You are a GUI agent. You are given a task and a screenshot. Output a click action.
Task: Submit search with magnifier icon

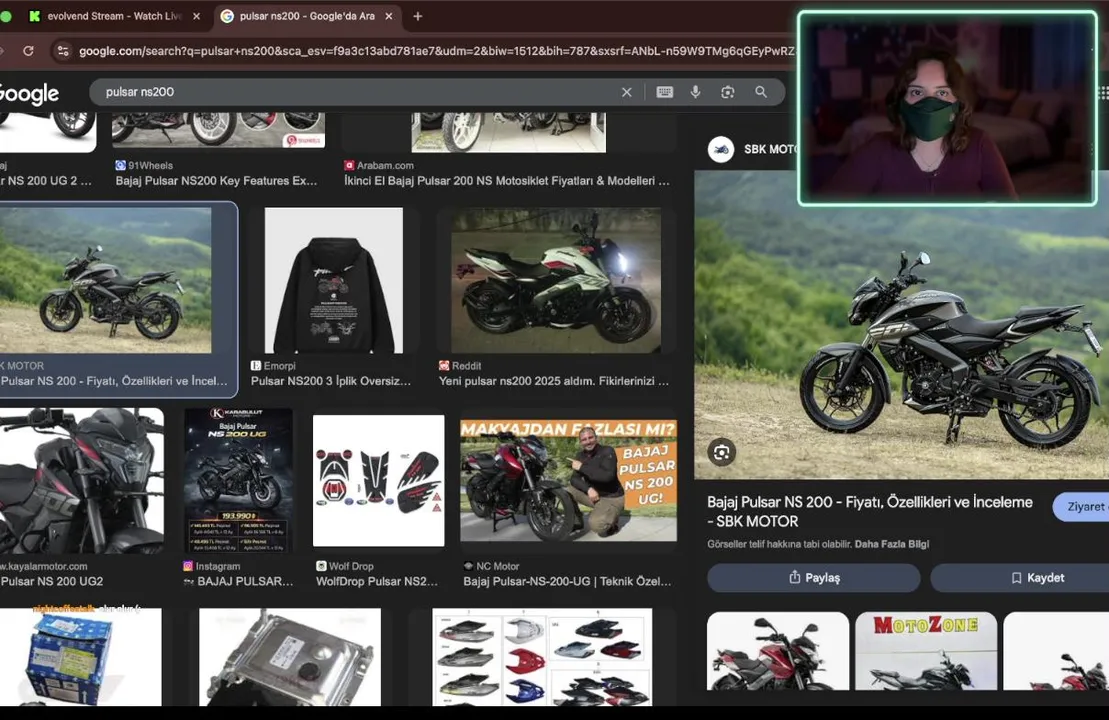click(761, 92)
